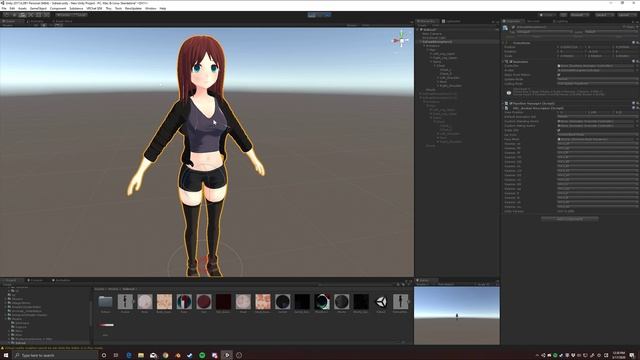The width and height of the screenshot is (640, 360).
Task: Click the Step frame button
Action: point(327,15)
